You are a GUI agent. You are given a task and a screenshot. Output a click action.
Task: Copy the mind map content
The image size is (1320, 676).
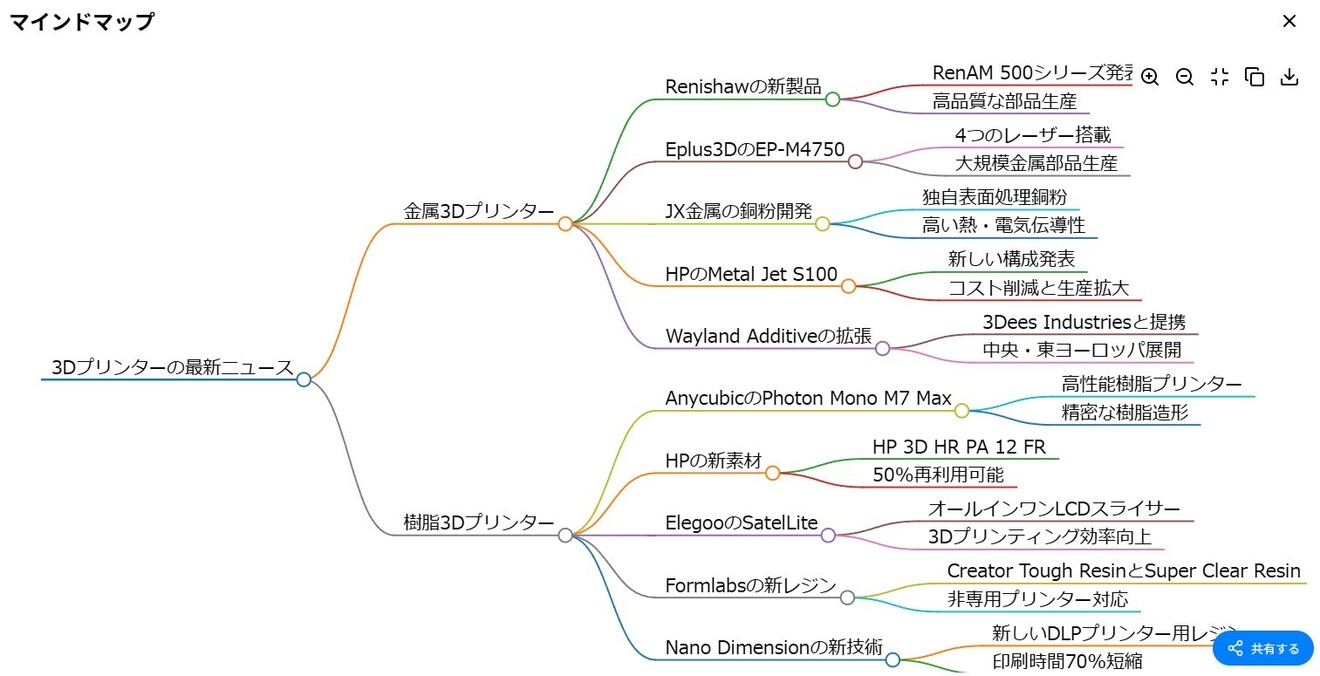(x=1254, y=77)
